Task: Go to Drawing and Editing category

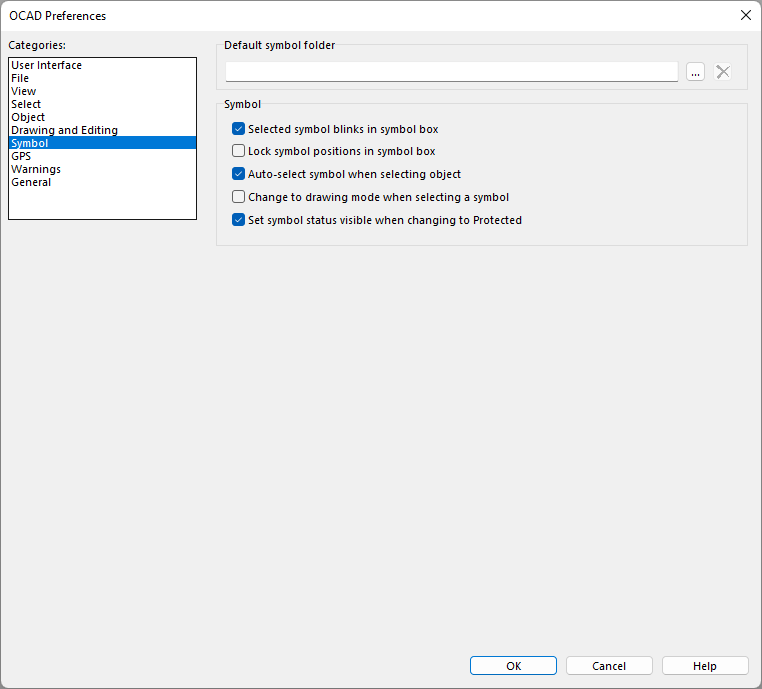Action: coord(103,130)
